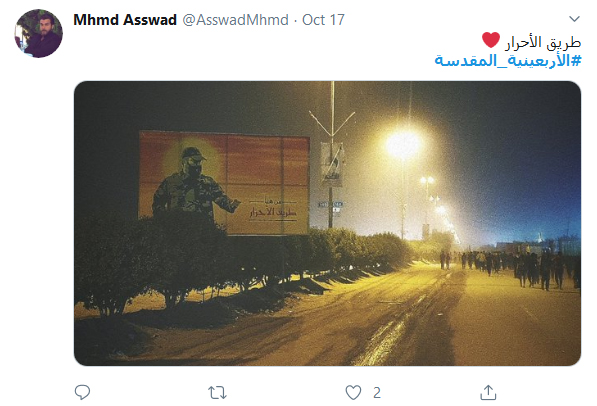Image resolution: width=597 pixels, height=406 pixels.
Task: Open the Mhmd Asswad display name link
Action: point(125,20)
